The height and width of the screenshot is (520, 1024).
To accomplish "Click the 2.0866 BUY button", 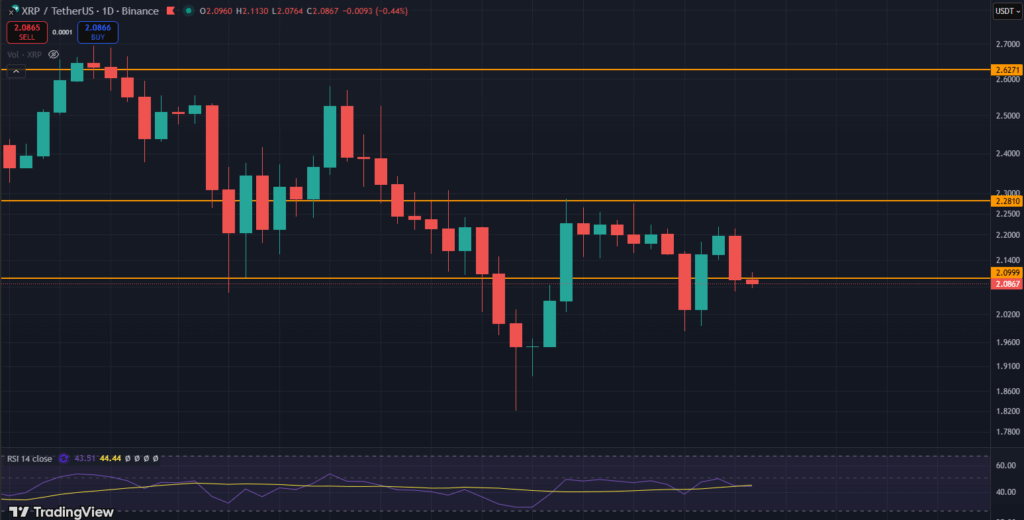I will pos(98,33).
